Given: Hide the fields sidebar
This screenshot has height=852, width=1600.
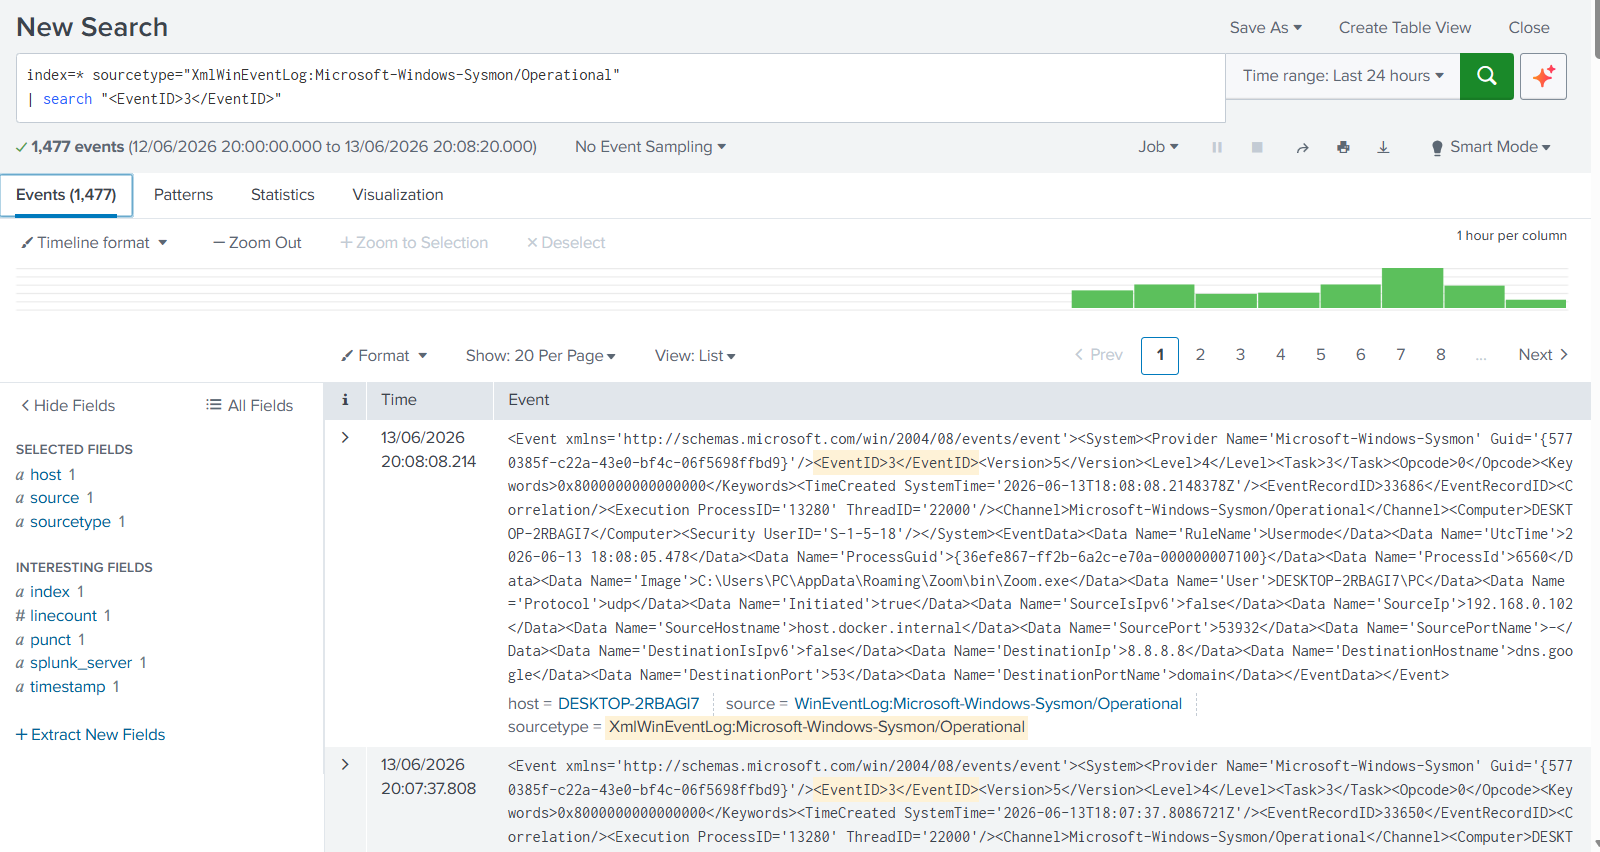Looking at the screenshot, I should (x=68, y=405).
